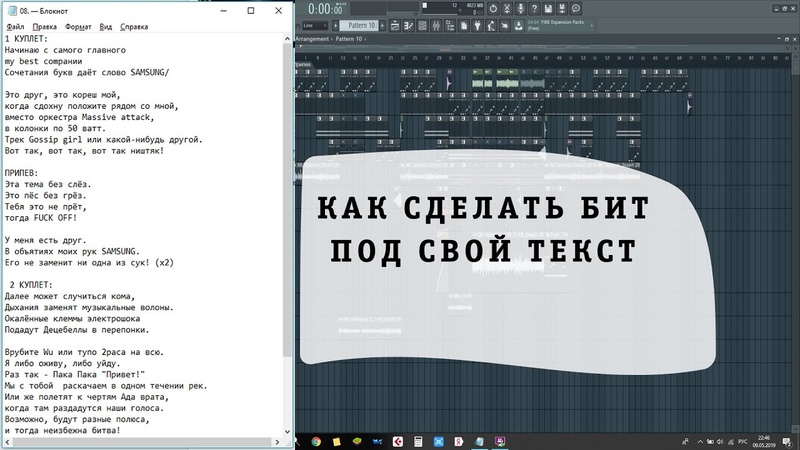Open the Calculator app from taskbar
This screenshot has width=800, height=450.
(x=418, y=441)
